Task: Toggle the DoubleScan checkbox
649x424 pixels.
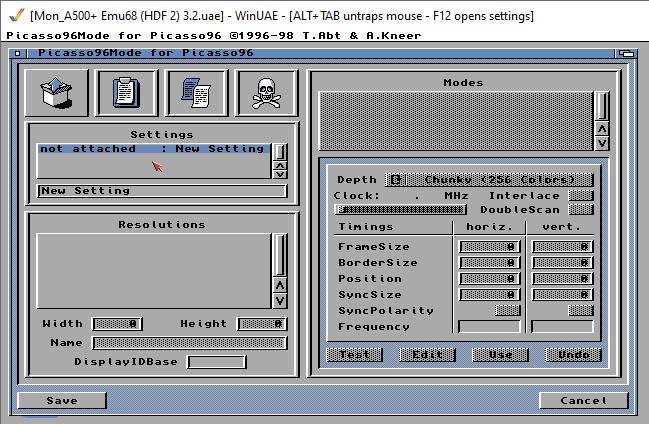Action: point(580,210)
